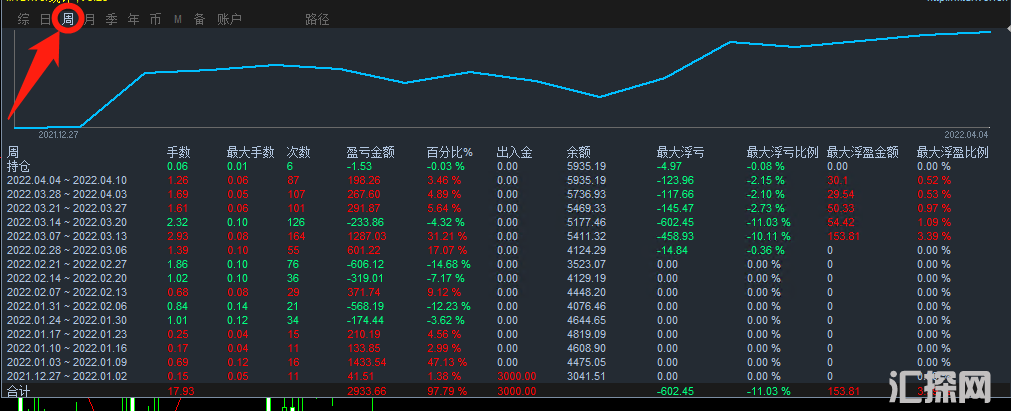1011x411 pixels.
Task: Click the 手数 column header
Action: pos(179,153)
